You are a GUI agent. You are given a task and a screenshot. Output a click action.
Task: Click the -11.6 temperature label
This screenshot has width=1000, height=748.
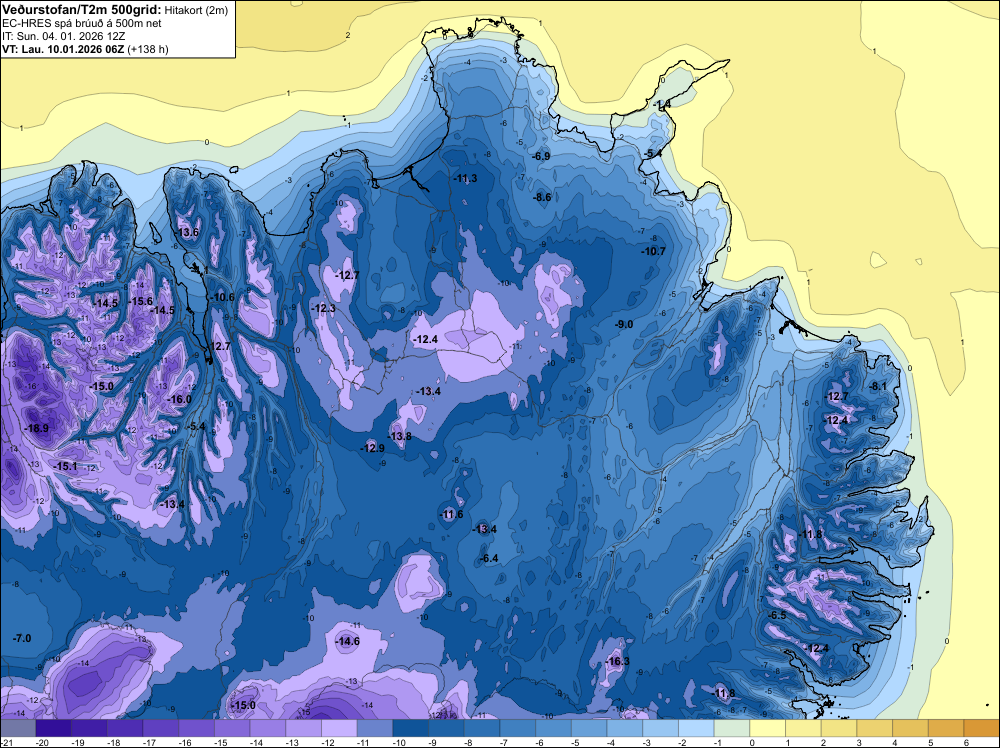451,515
